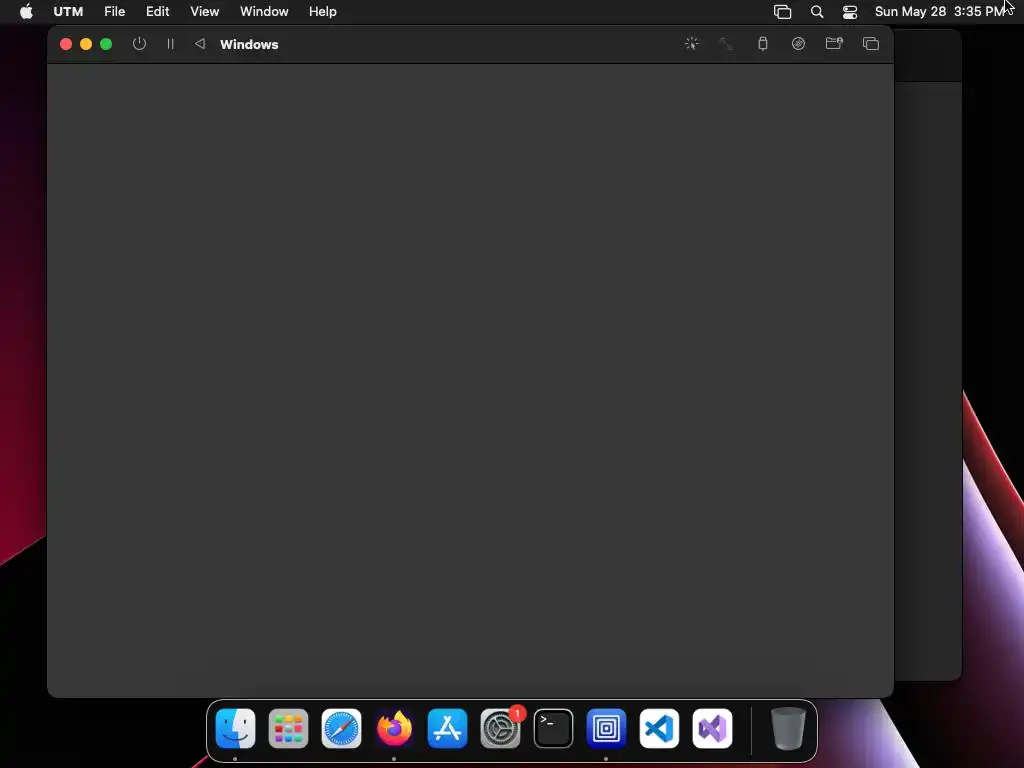The width and height of the screenshot is (1024, 768).
Task: Open the Help menu
Action: tap(323, 11)
